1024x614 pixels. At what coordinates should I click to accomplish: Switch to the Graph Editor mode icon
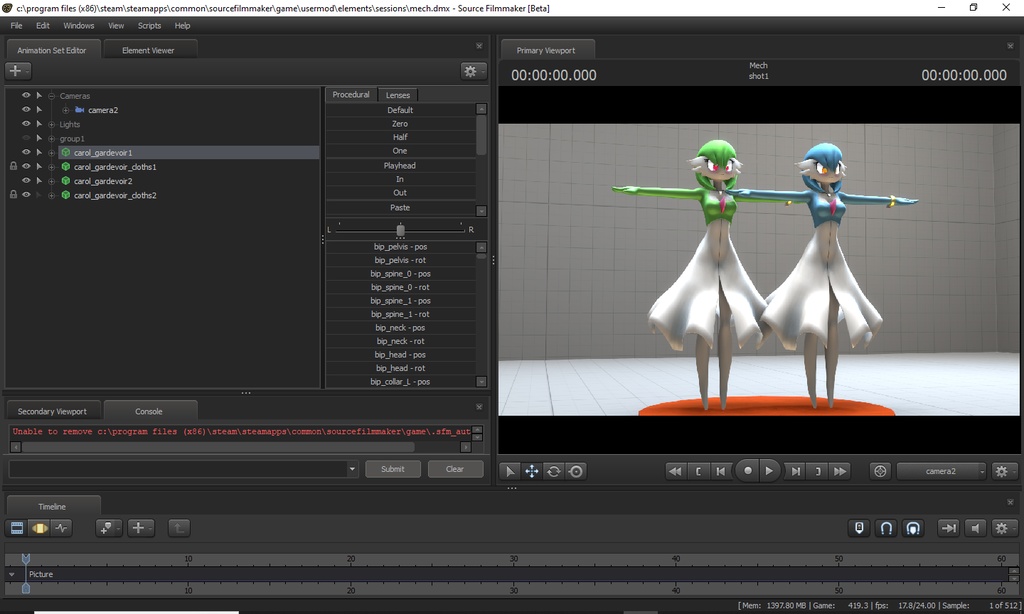(x=62, y=527)
